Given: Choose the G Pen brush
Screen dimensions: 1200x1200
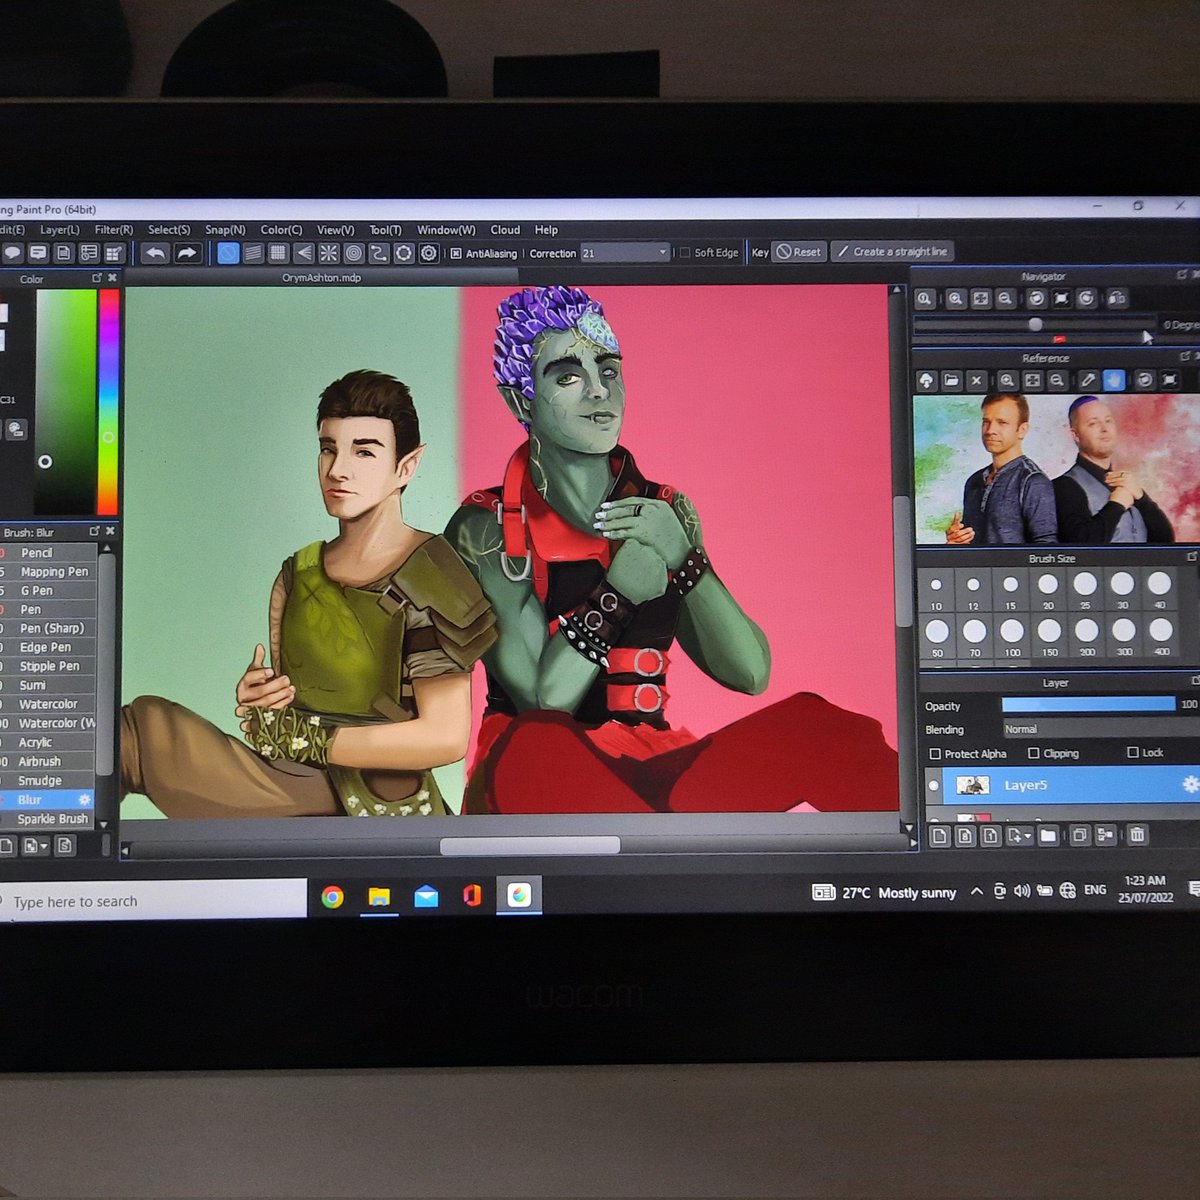Looking at the screenshot, I should tap(48, 590).
